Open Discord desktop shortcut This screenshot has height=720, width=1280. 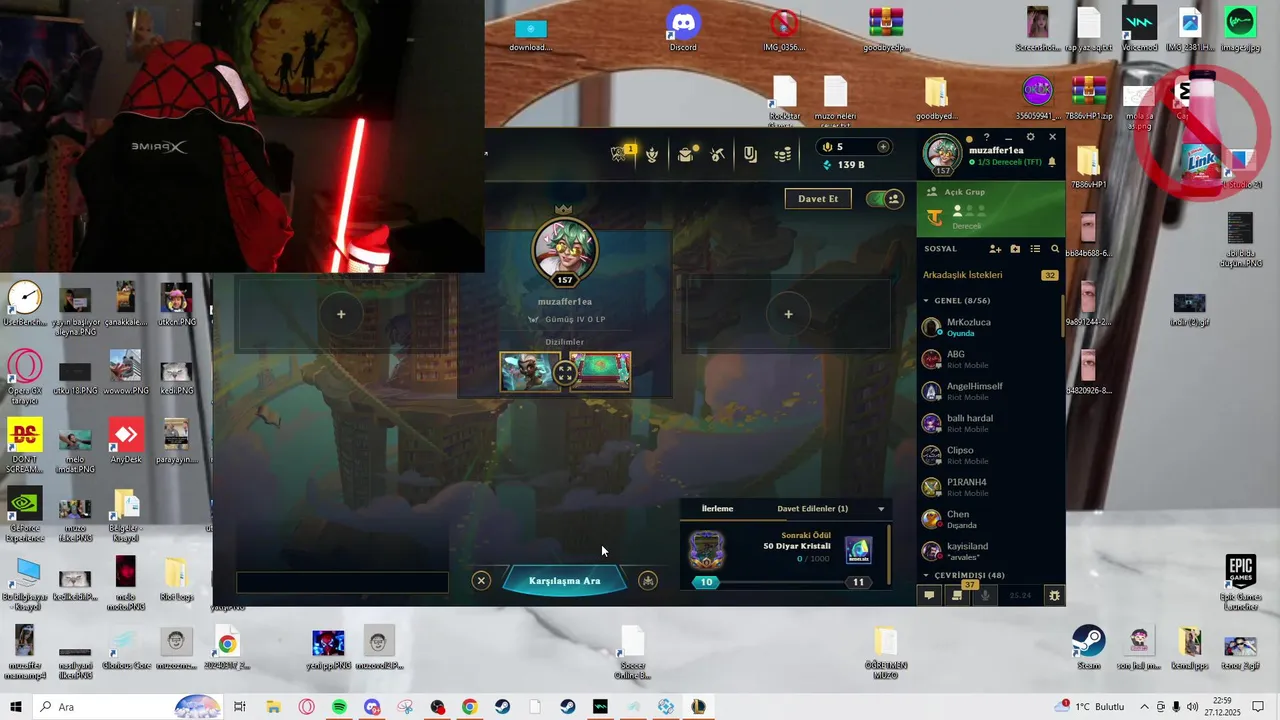pyautogui.click(x=683, y=29)
